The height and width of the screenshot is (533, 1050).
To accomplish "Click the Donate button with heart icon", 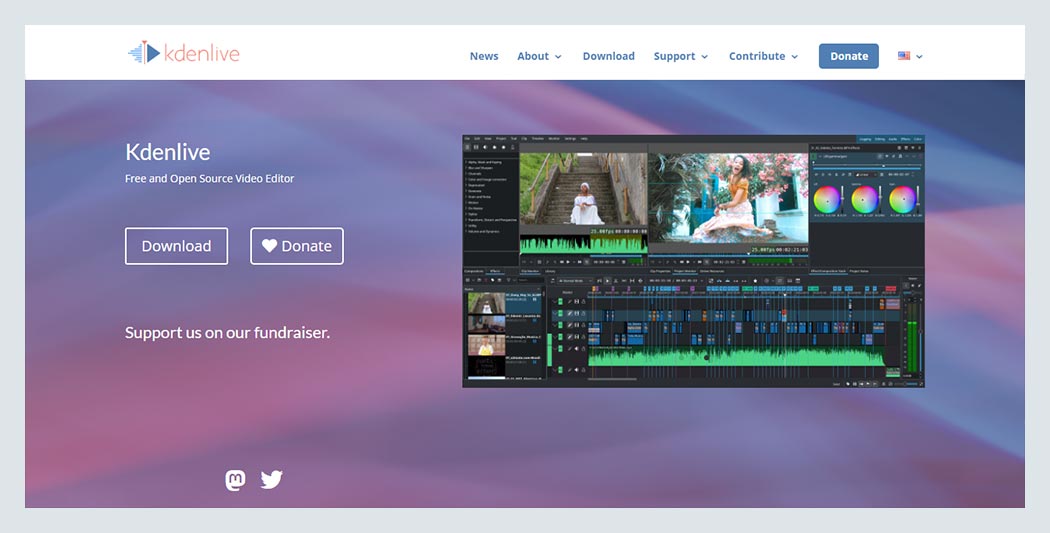I will [297, 246].
